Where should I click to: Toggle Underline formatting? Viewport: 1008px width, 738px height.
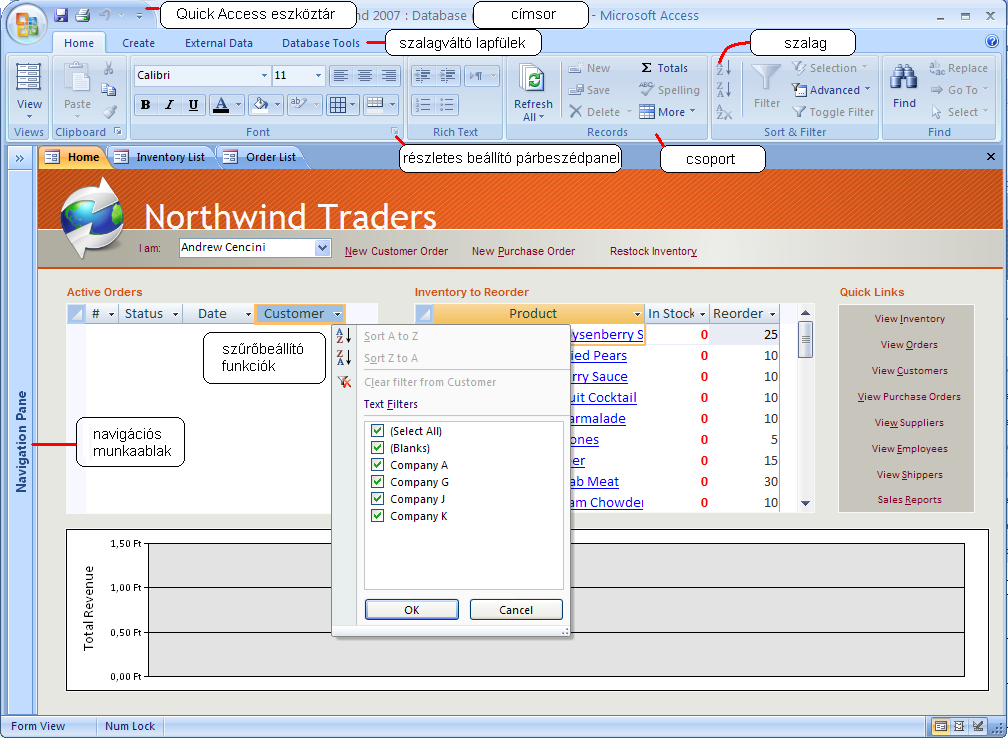[x=193, y=105]
